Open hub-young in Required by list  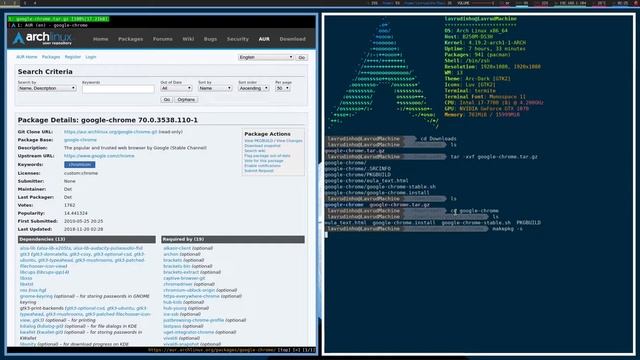pyautogui.click(x=175, y=309)
